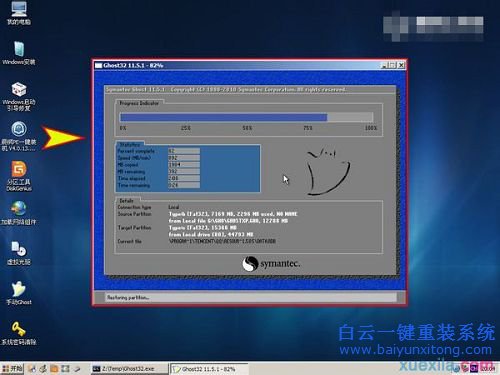
Task: Click the Speed (MB/min) value field
Action: 184,158
